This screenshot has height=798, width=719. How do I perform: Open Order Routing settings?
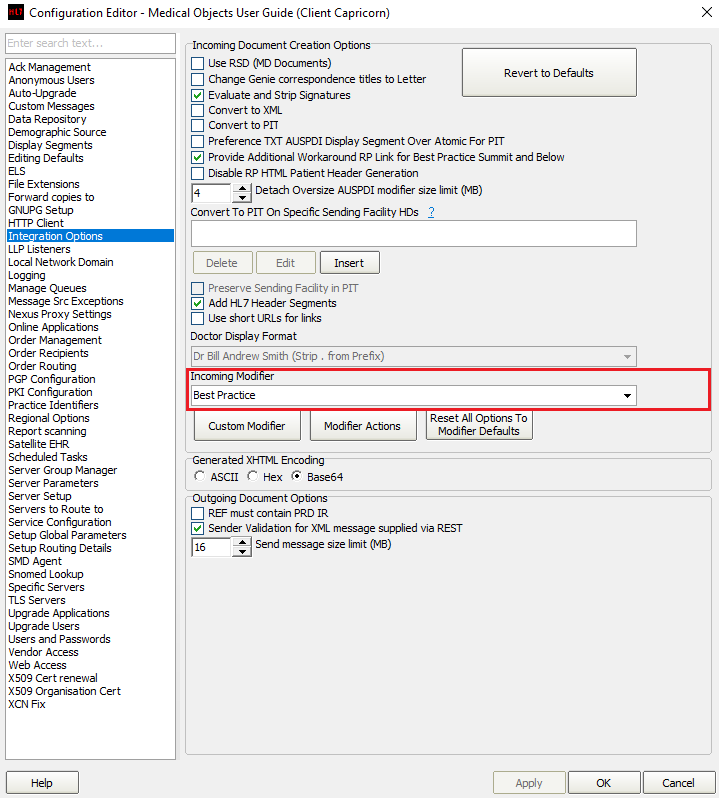coord(42,366)
